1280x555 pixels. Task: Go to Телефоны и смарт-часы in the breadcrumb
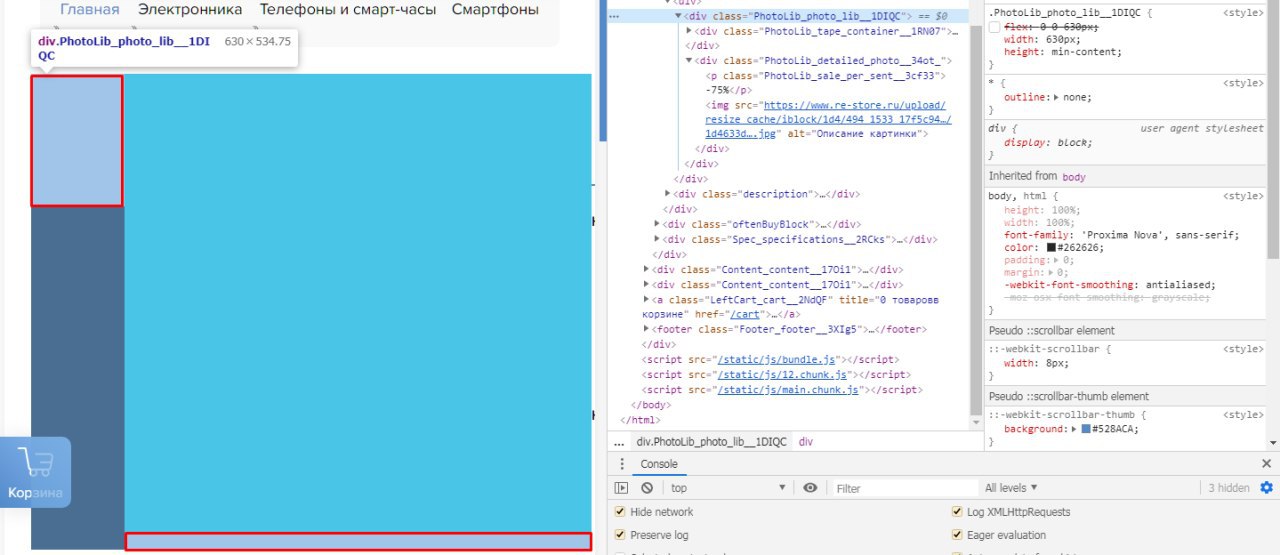(347, 9)
